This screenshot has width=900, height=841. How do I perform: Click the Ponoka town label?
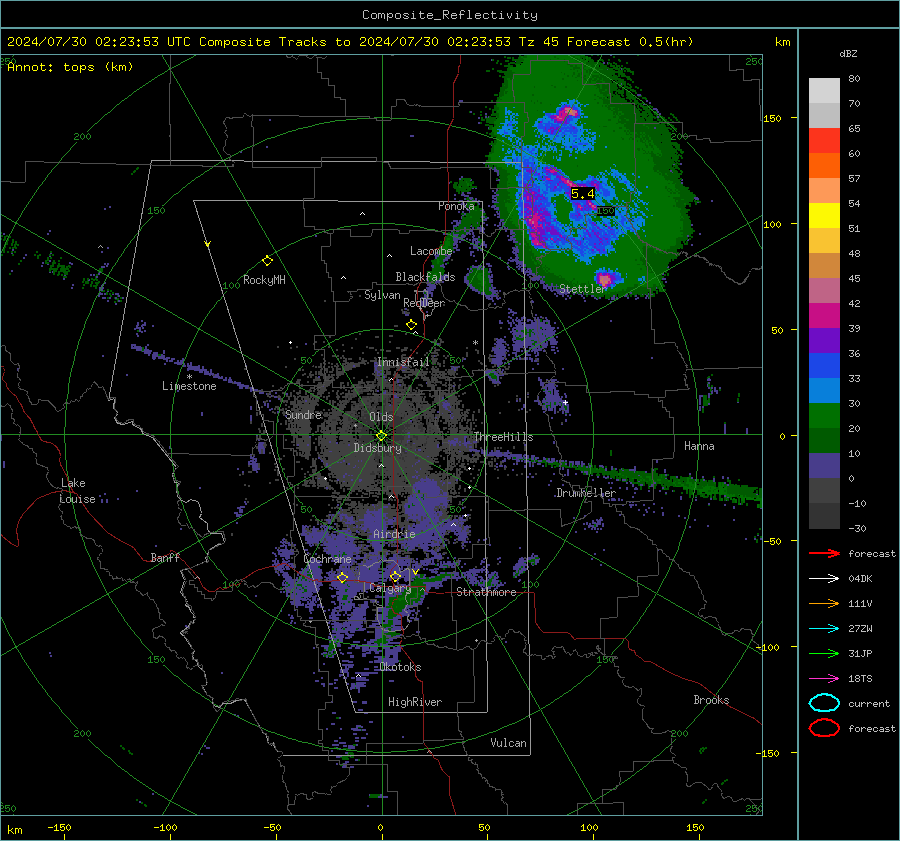point(456,206)
